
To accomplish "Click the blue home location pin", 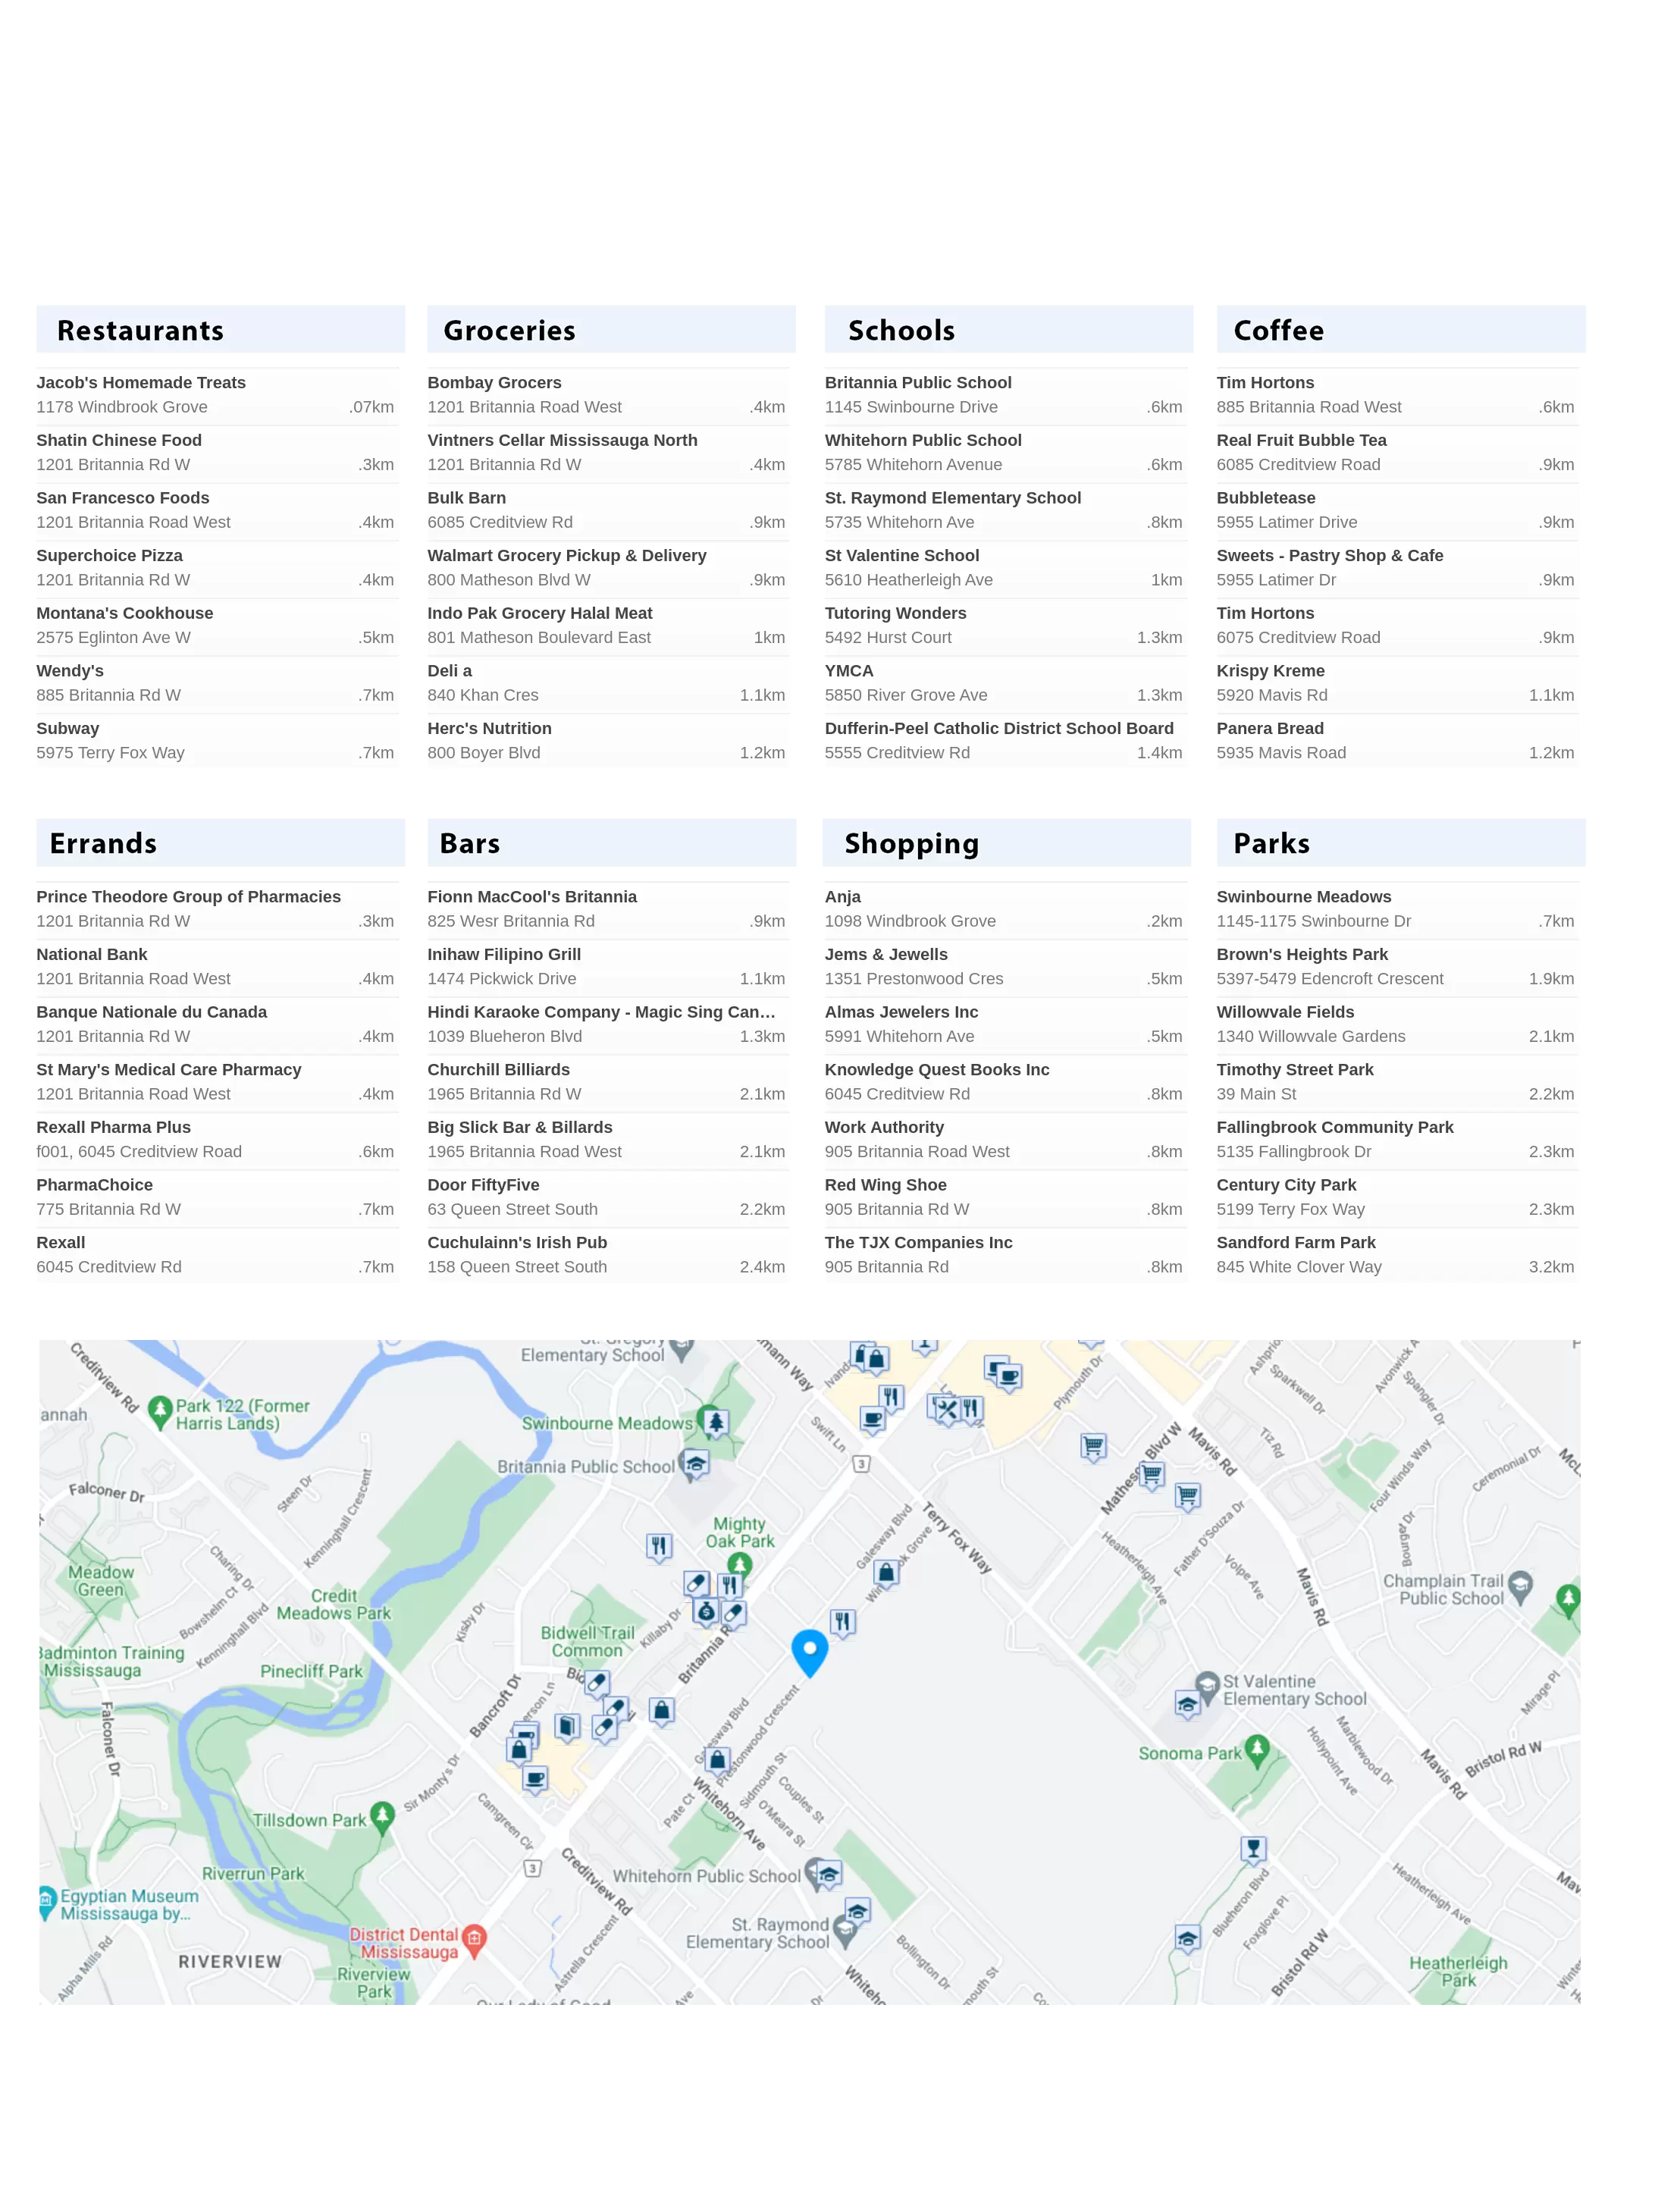I will click(x=809, y=1649).
